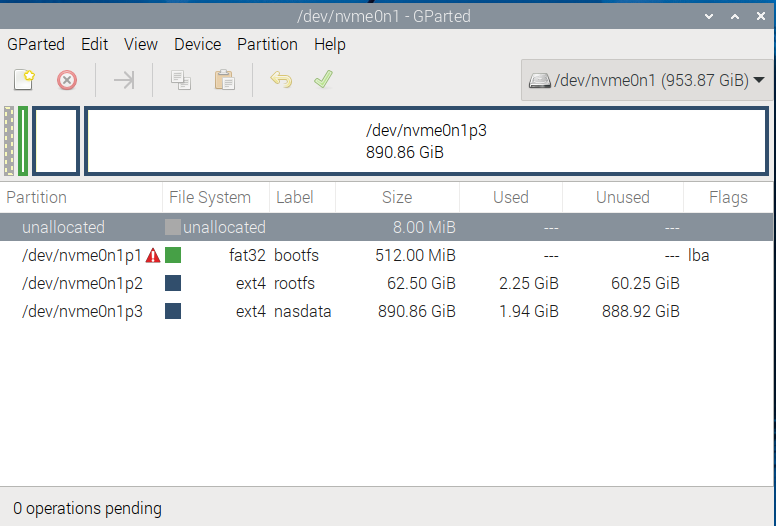Image resolution: width=776 pixels, height=526 pixels.
Task: Open the GParted menu
Action: 36,45
